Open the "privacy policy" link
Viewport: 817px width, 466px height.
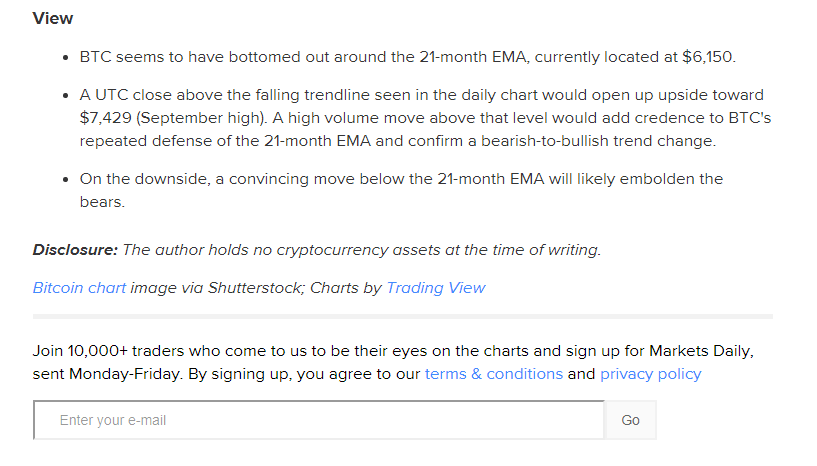pyautogui.click(x=650, y=374)
